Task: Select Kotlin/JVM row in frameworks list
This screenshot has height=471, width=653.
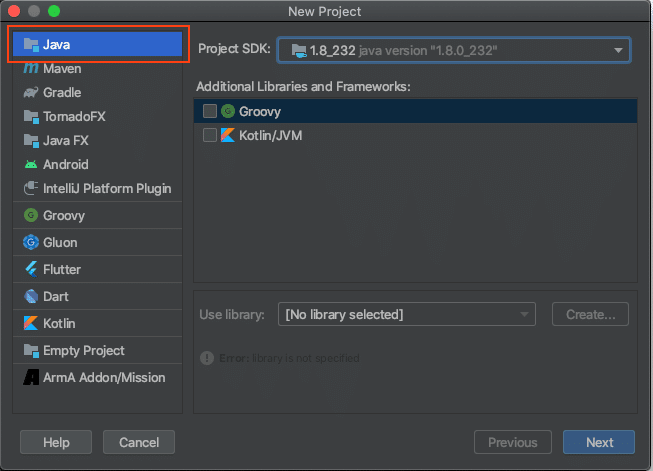Action: pos(415,135)
